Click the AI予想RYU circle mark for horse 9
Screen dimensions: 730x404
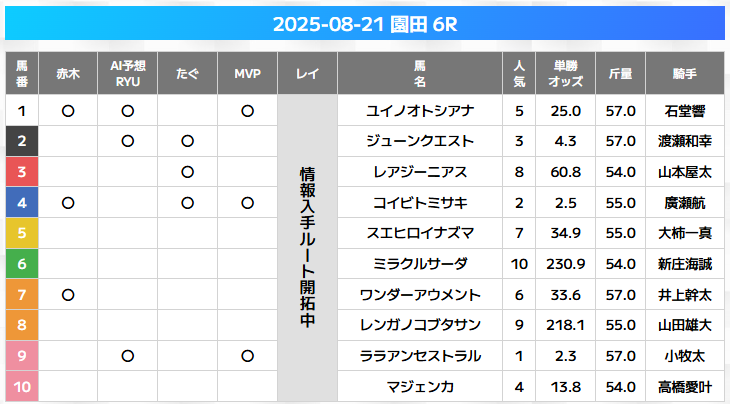pyautogui.click(x=128, y=356)
